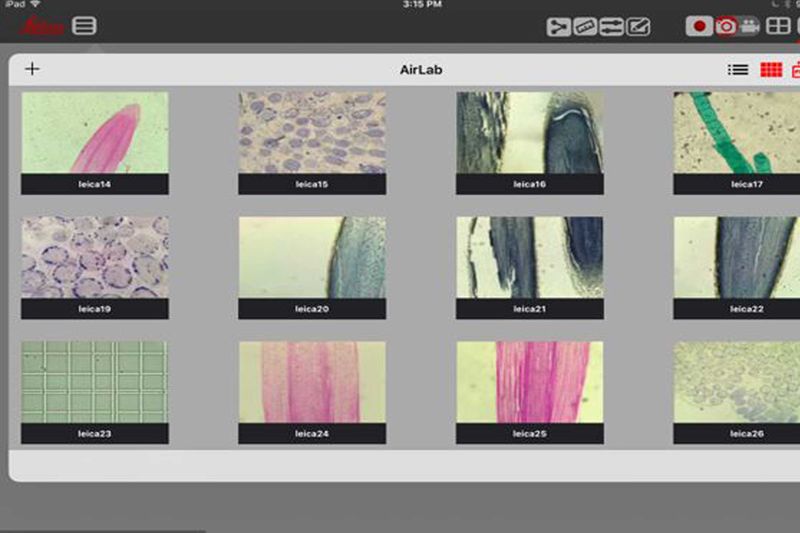Select the annotation edit pencil tool

(638, 27)
